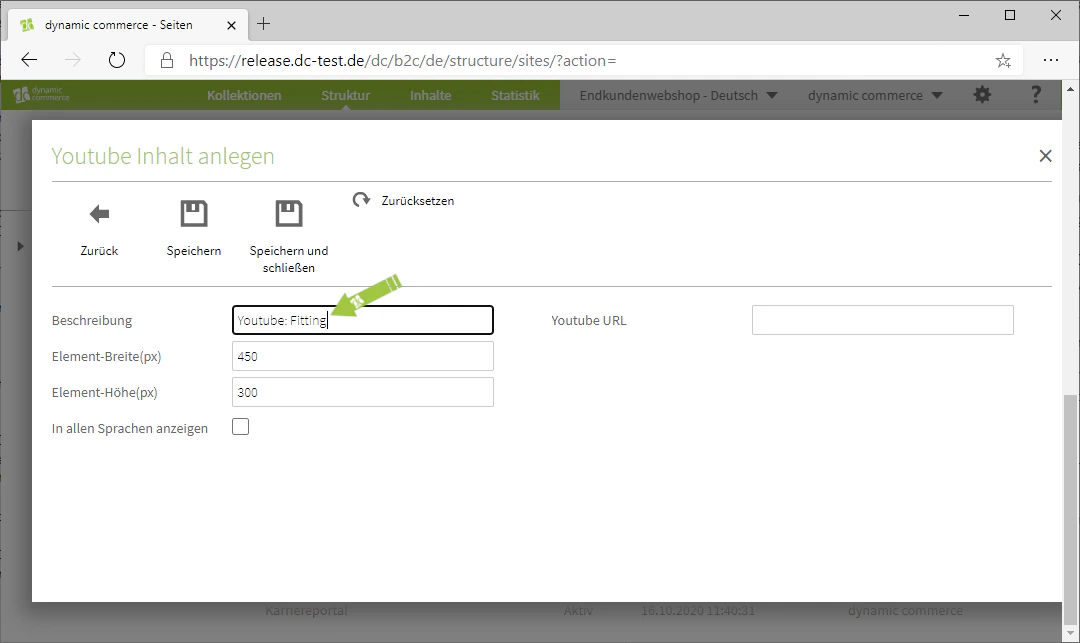Select the dynamic commerce - Seiten tab
This screenshot has width=1080, height=643.
tap(127, 25)
